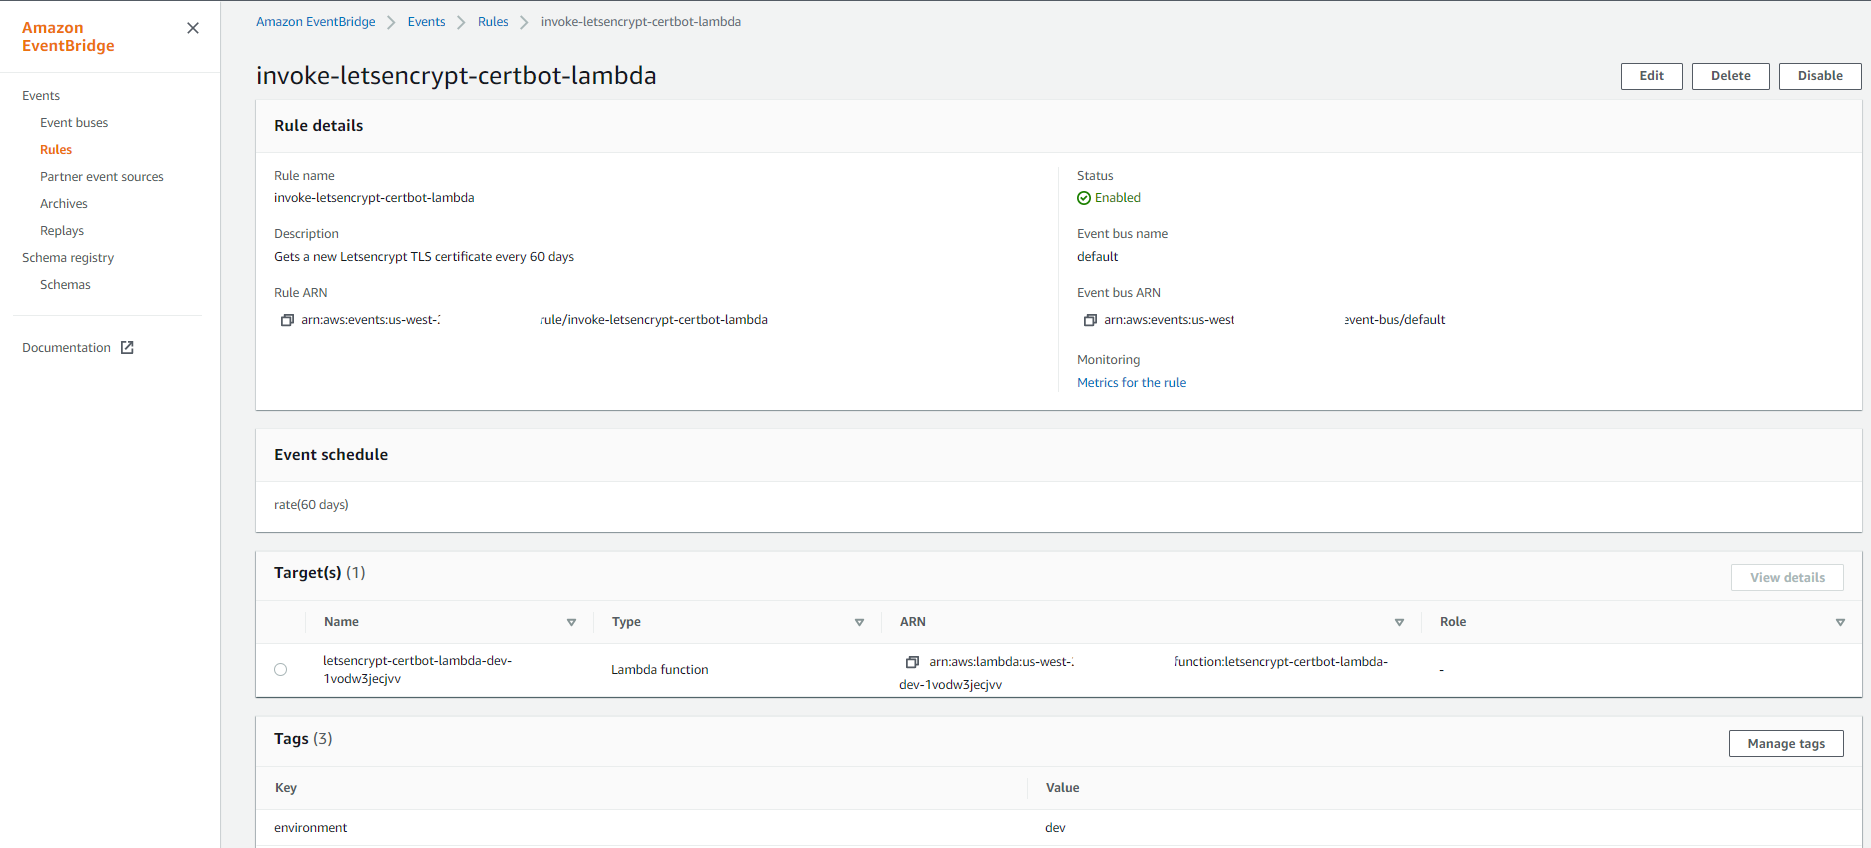
Task: Click the ARN column header
Action: click(913, 622)
